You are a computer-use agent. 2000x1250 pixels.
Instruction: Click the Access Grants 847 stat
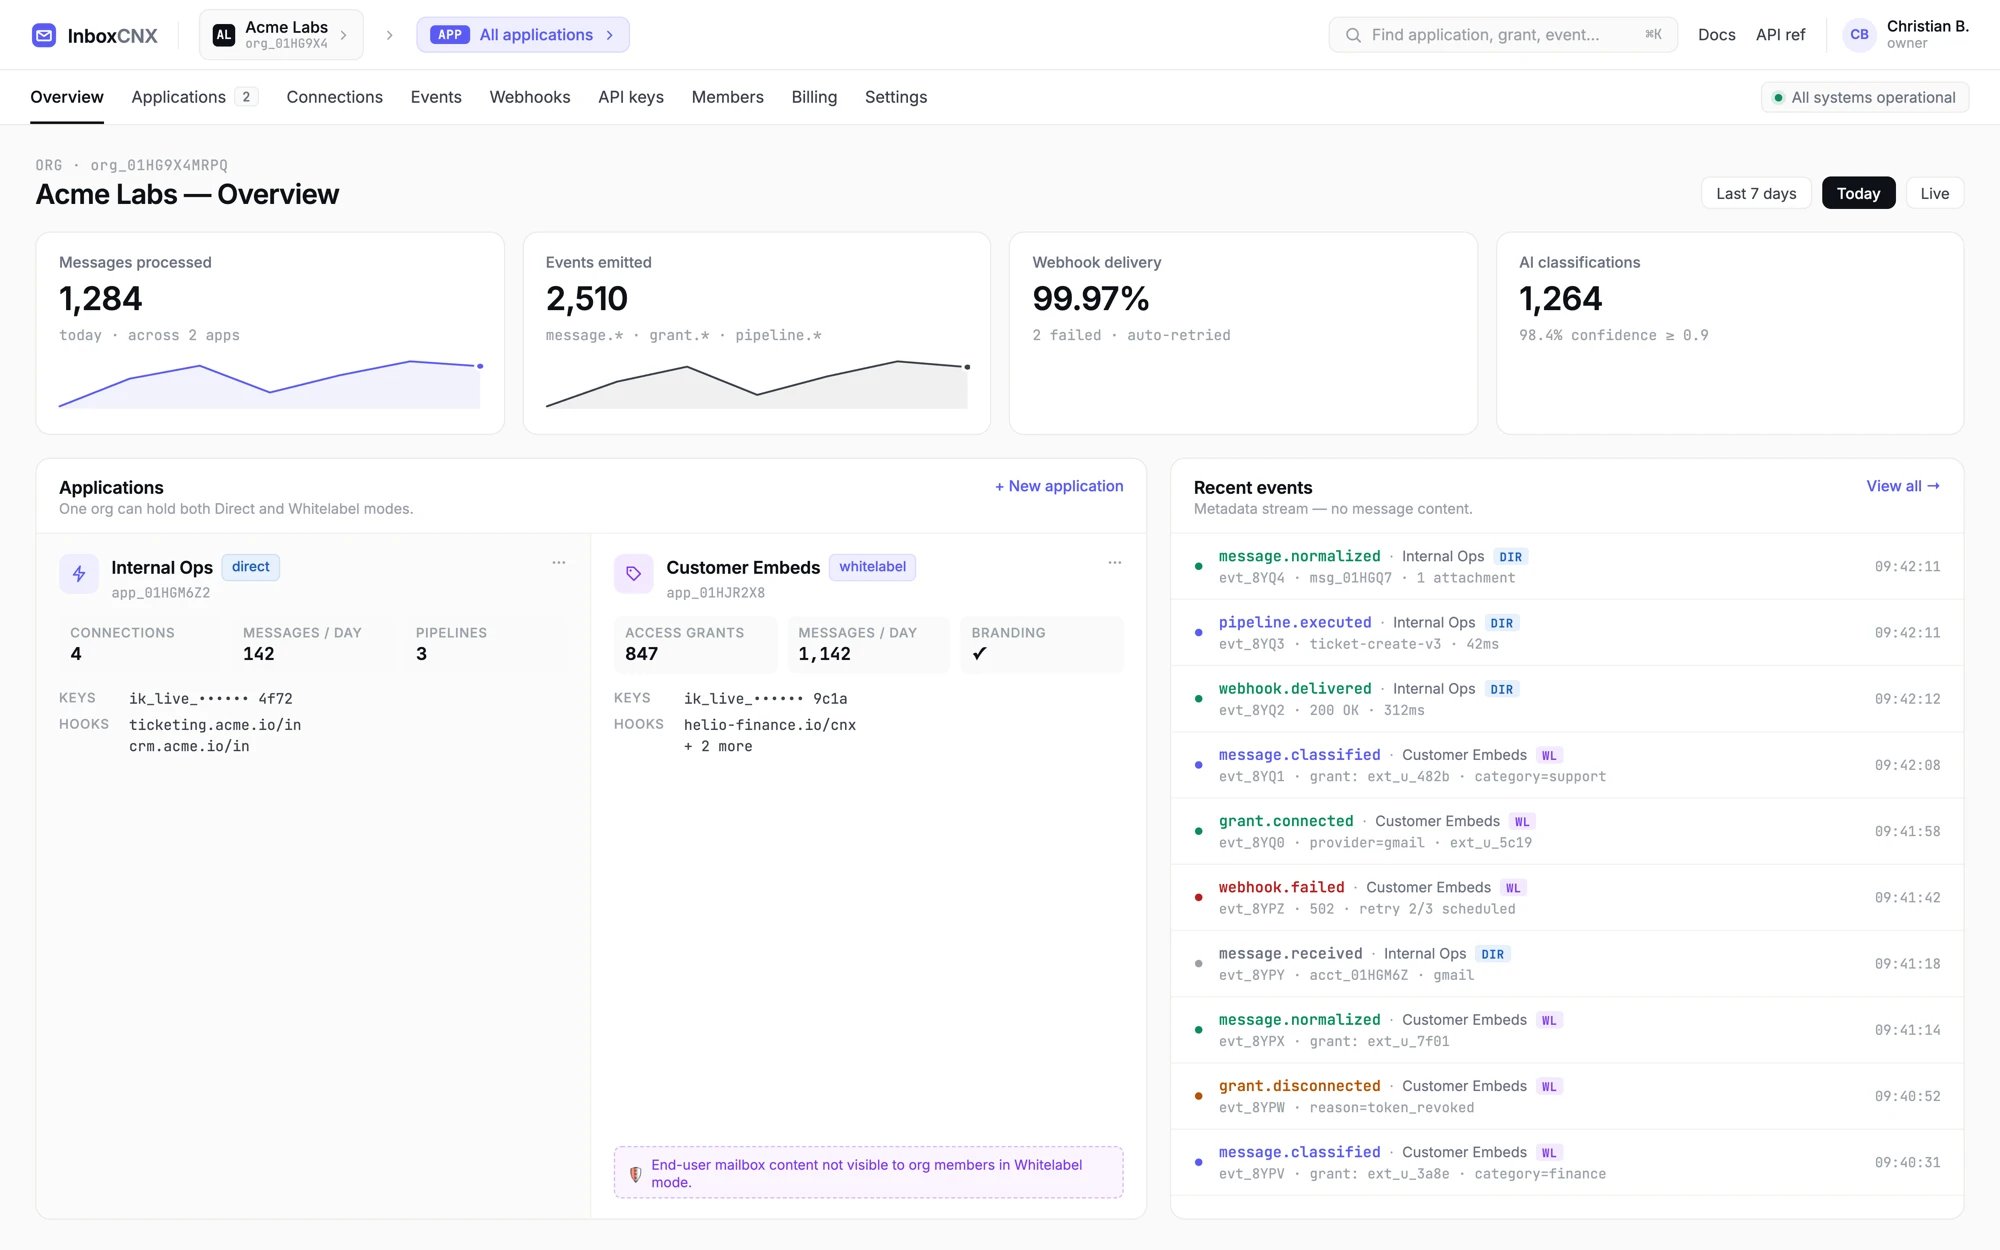tap(695, 645)
